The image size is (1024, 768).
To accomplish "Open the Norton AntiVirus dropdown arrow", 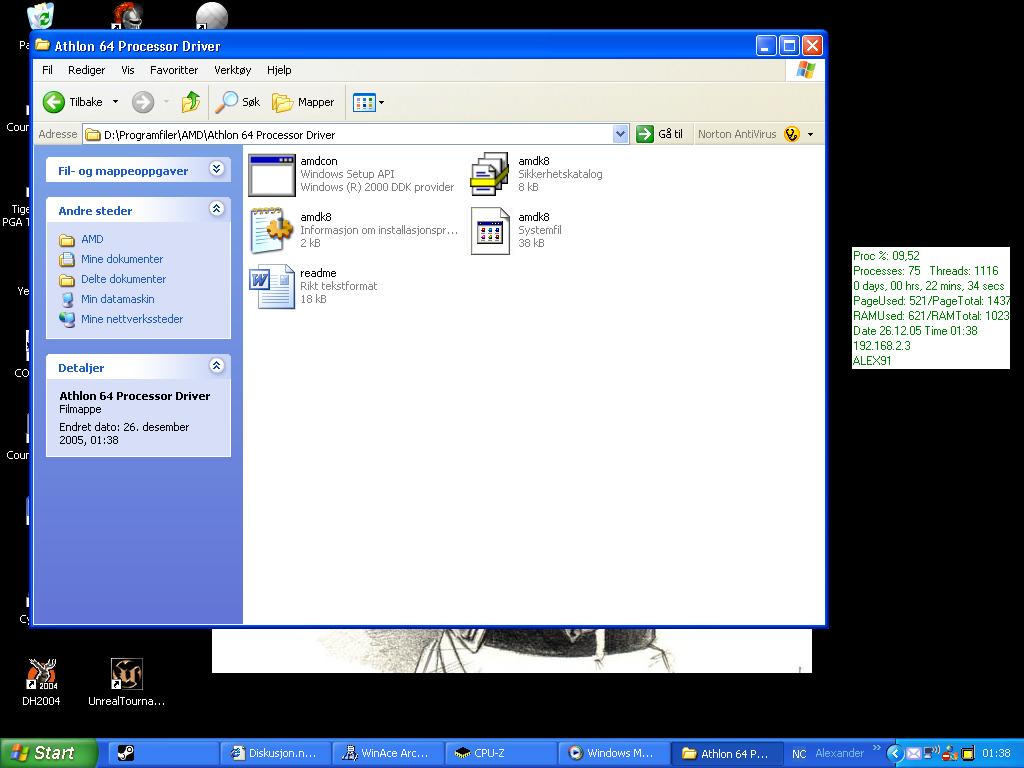I will point(810,135).
